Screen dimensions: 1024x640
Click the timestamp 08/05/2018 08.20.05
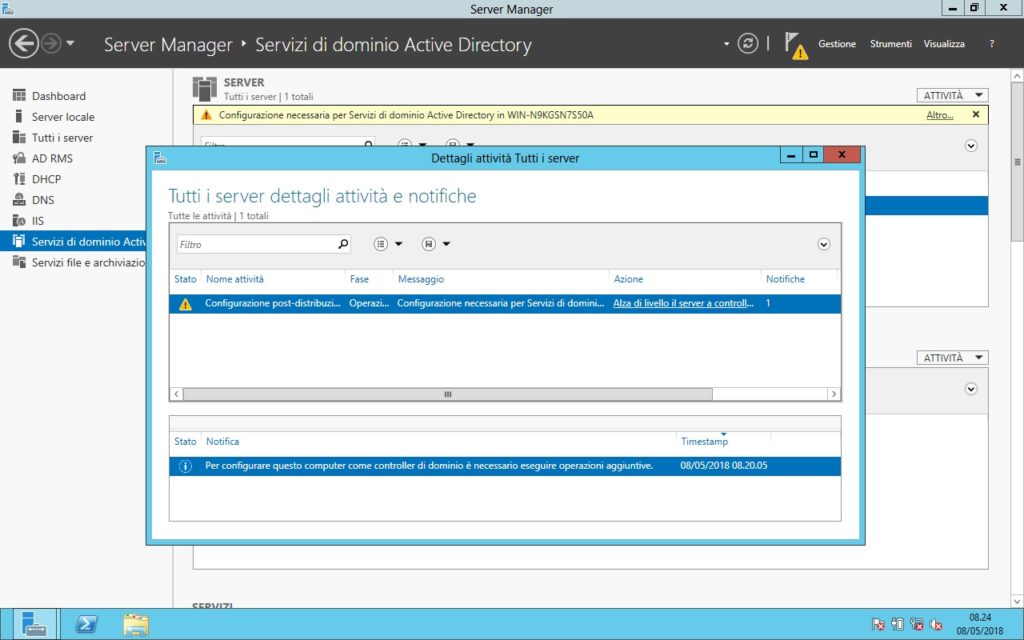(x=724, y=466)
